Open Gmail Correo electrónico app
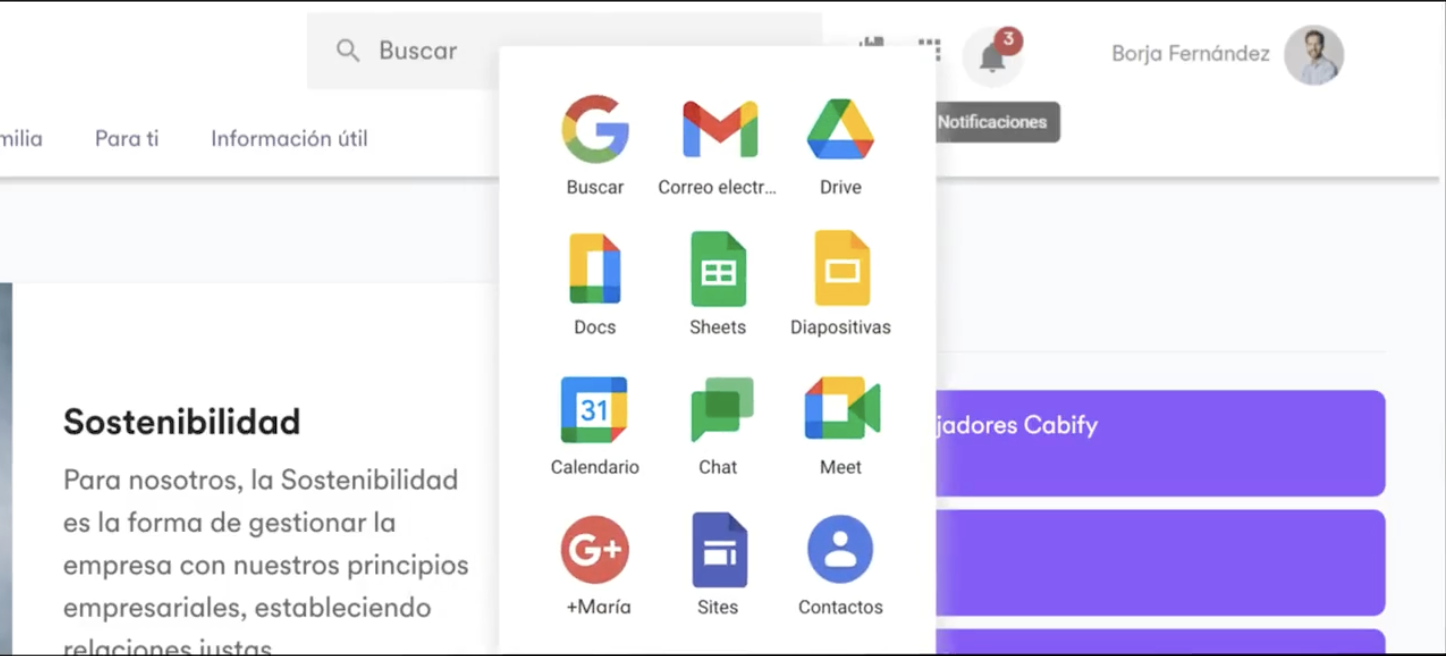 pos(719,129)
